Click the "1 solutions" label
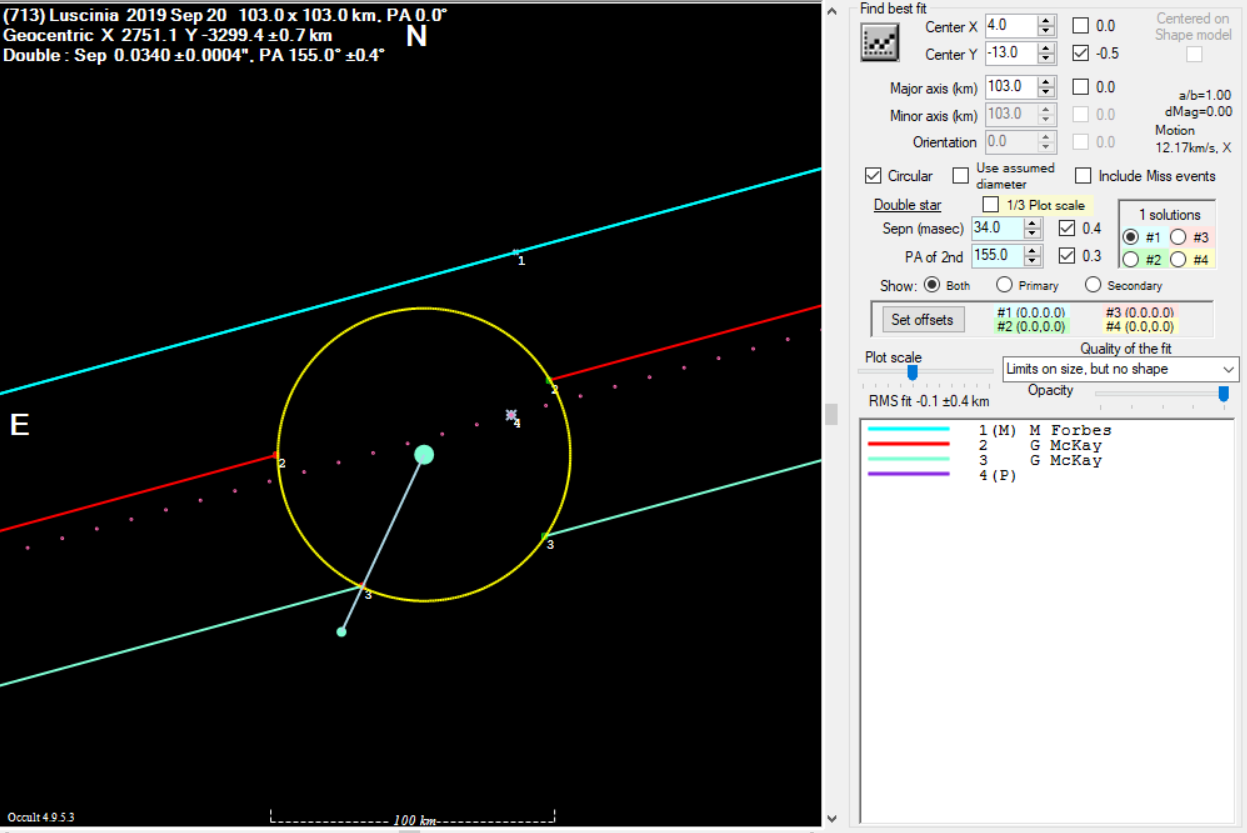Screen dimensions: 1247x833 [1169, 215]
